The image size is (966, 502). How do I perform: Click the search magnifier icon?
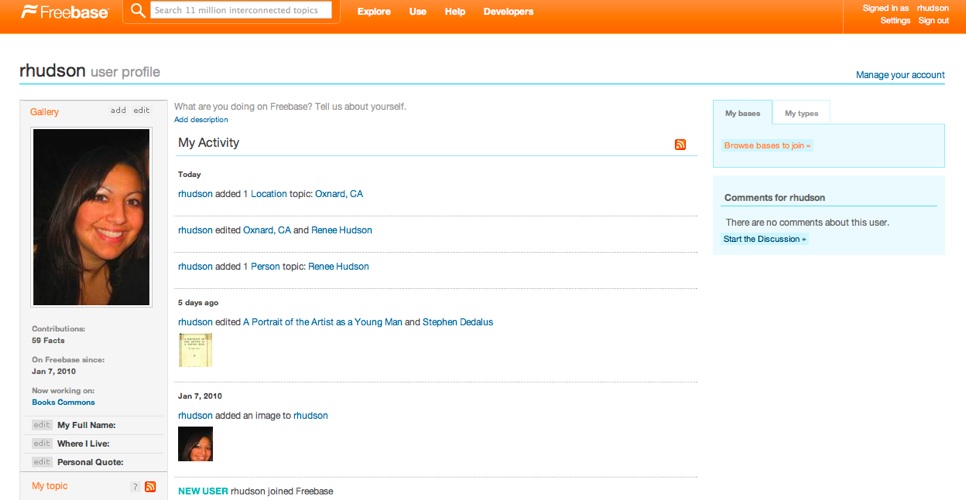[x=138, y=10]
